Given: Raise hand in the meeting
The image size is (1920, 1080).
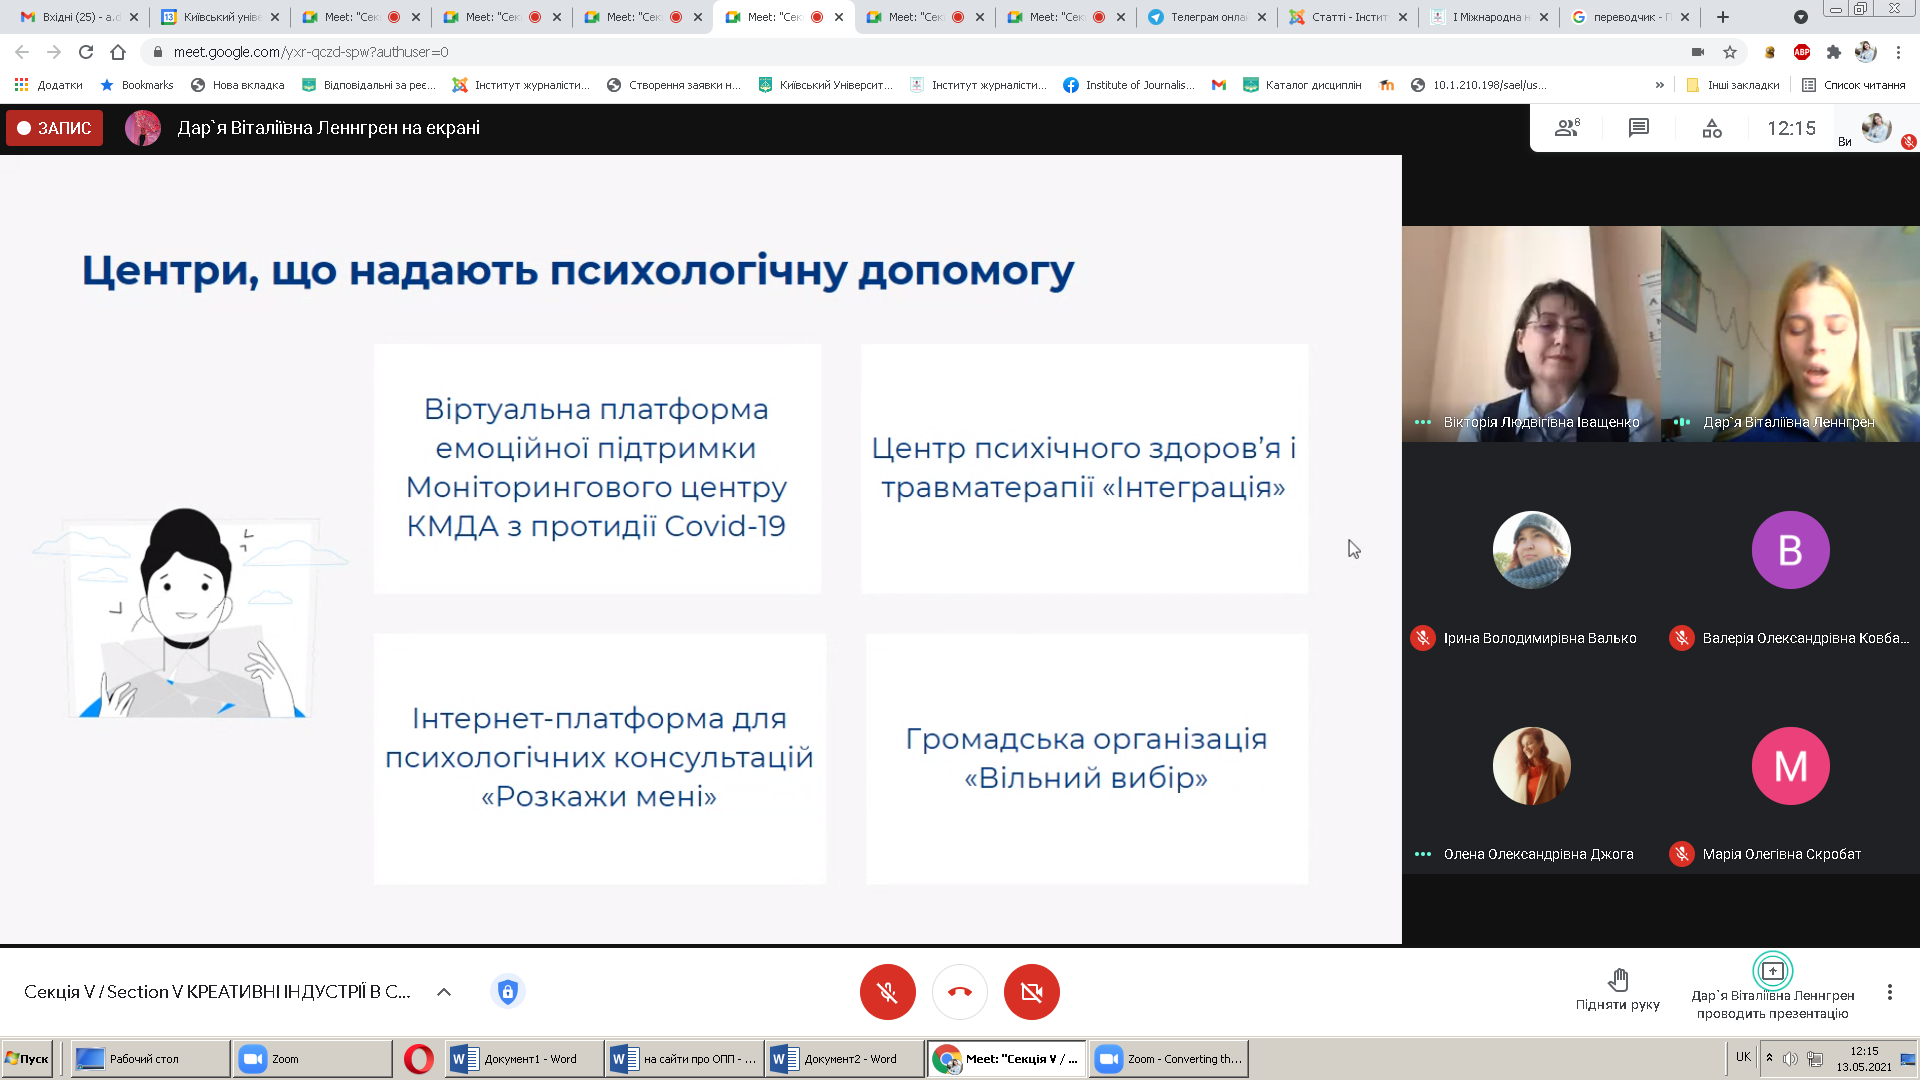Looking at the screenshot, I should click(1617, 989).
